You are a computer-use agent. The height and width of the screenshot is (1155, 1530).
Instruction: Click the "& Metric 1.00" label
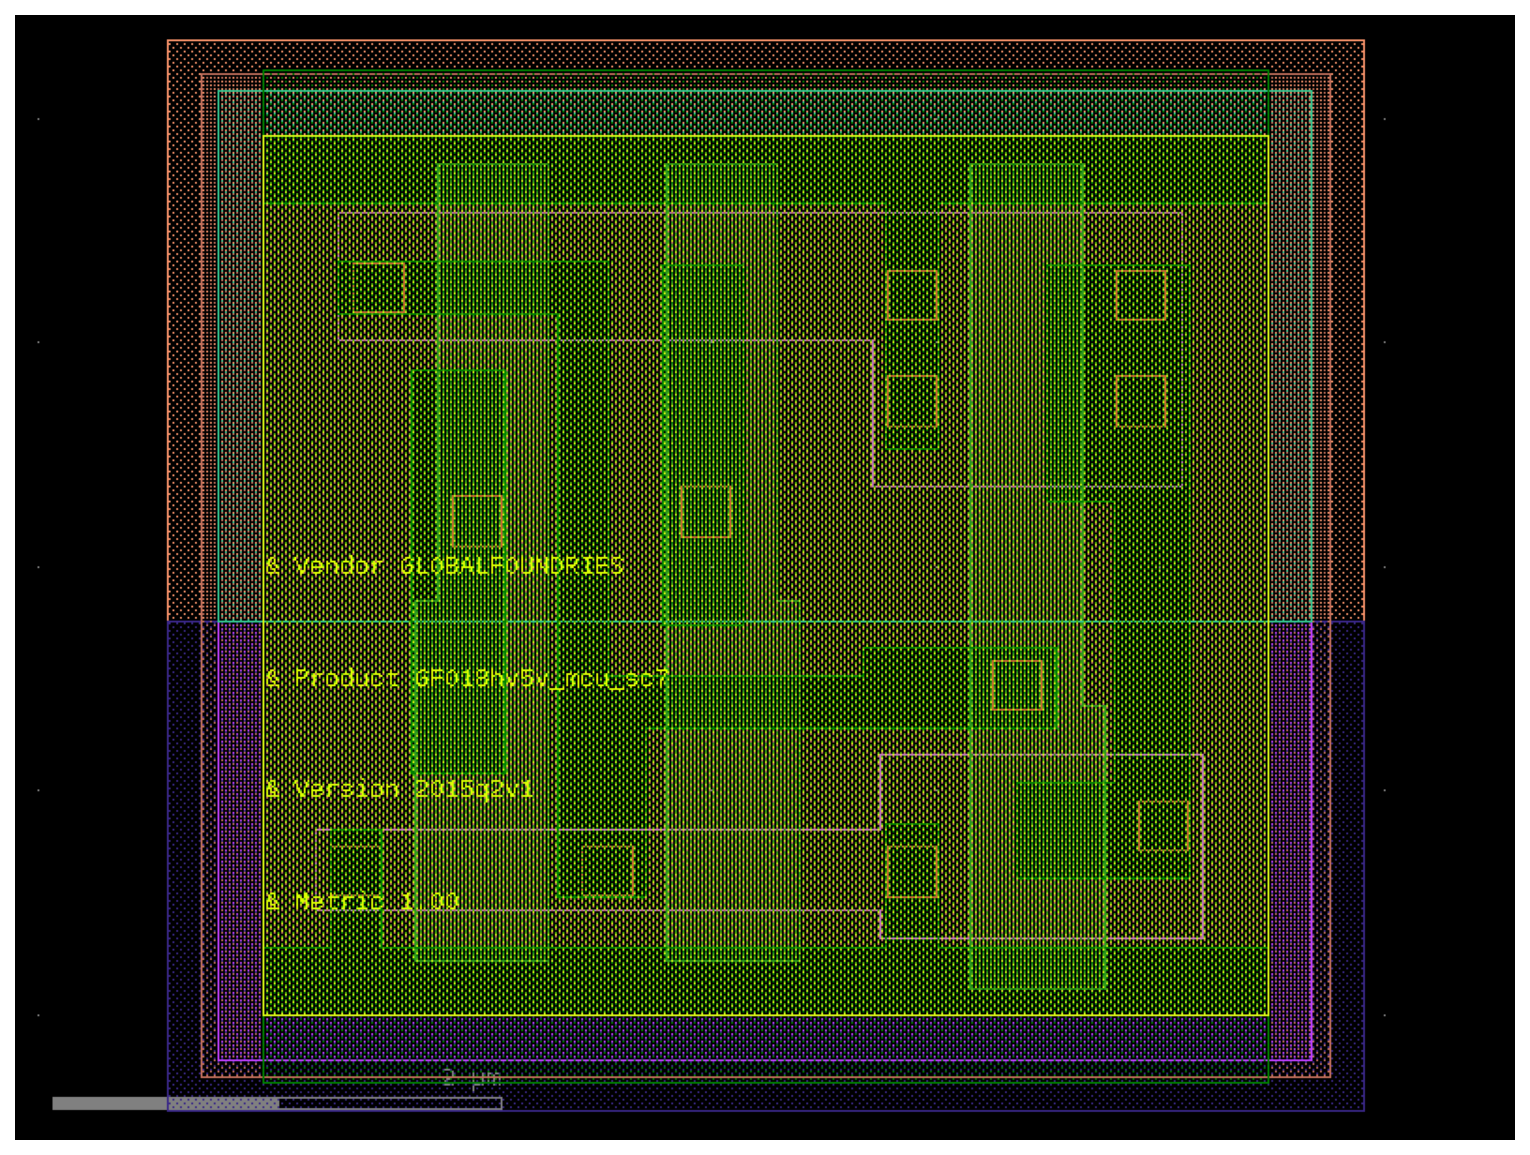coord(363,902)
